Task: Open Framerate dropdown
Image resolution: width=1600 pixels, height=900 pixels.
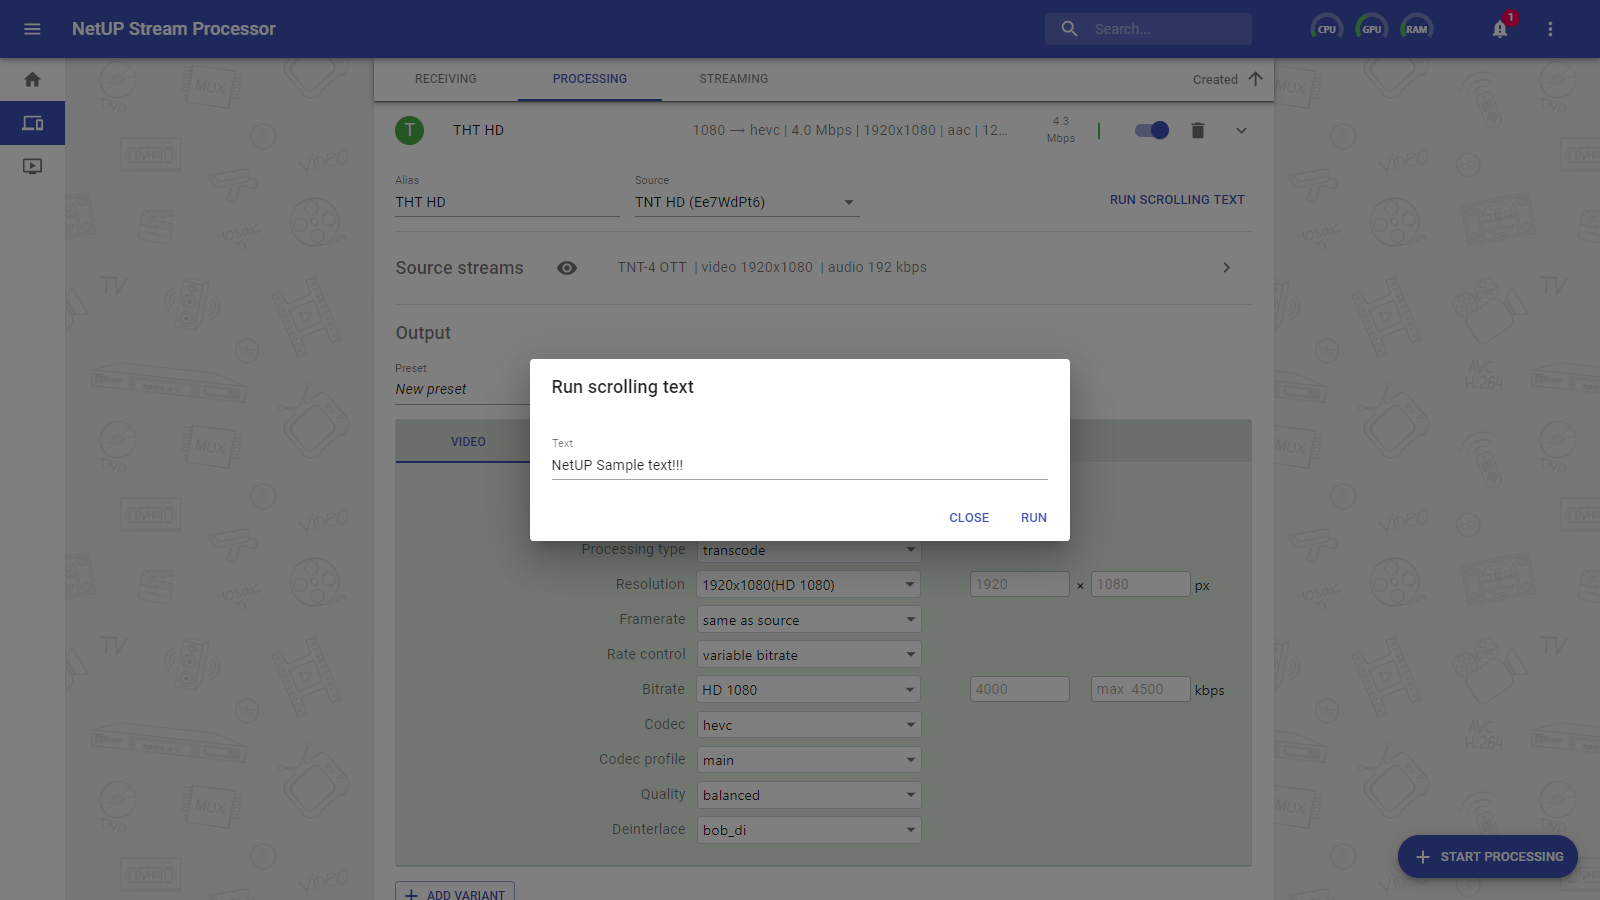Action: click(809, 619)
